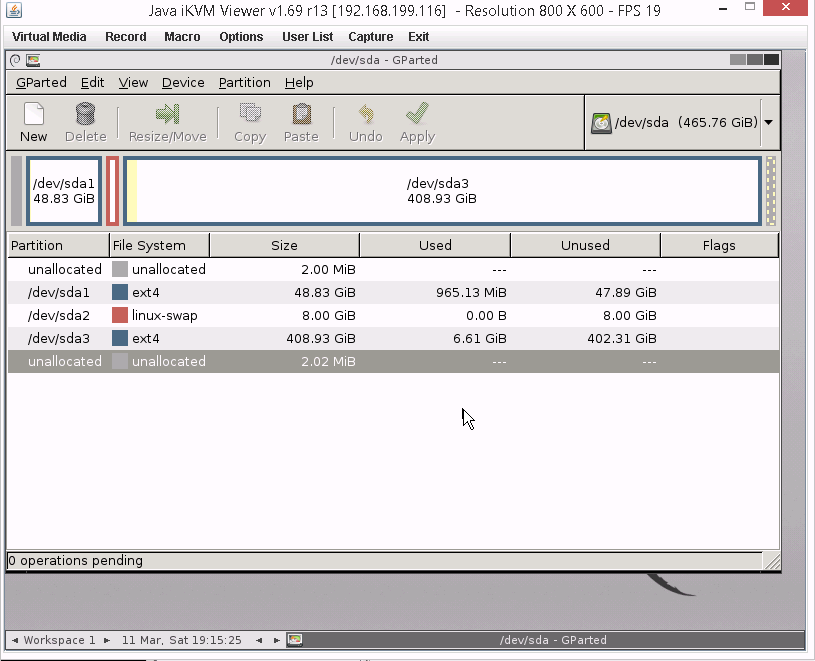Click the Apply checkmark icon

tap(417, 113)
